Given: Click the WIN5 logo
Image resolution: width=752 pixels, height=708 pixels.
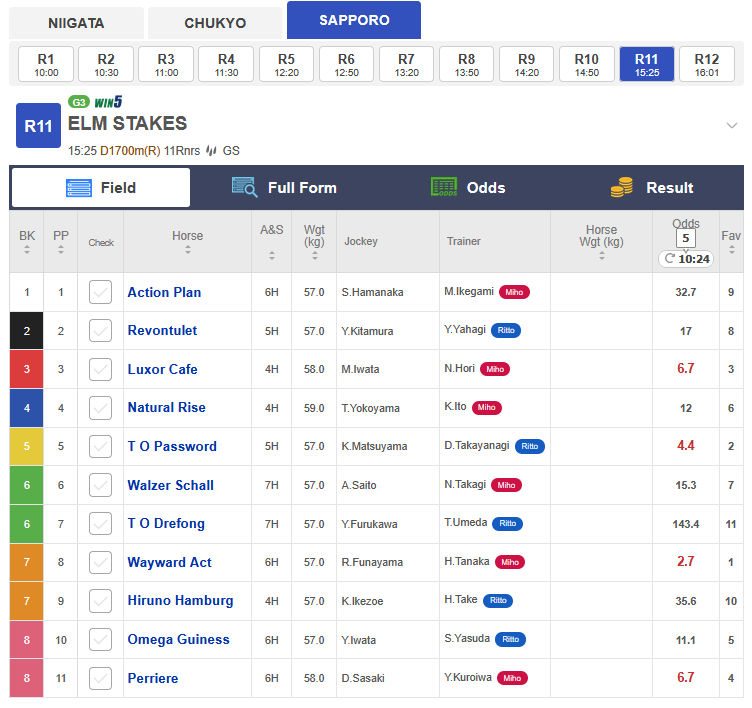Looking at the screenshot, I should point(108,102).
